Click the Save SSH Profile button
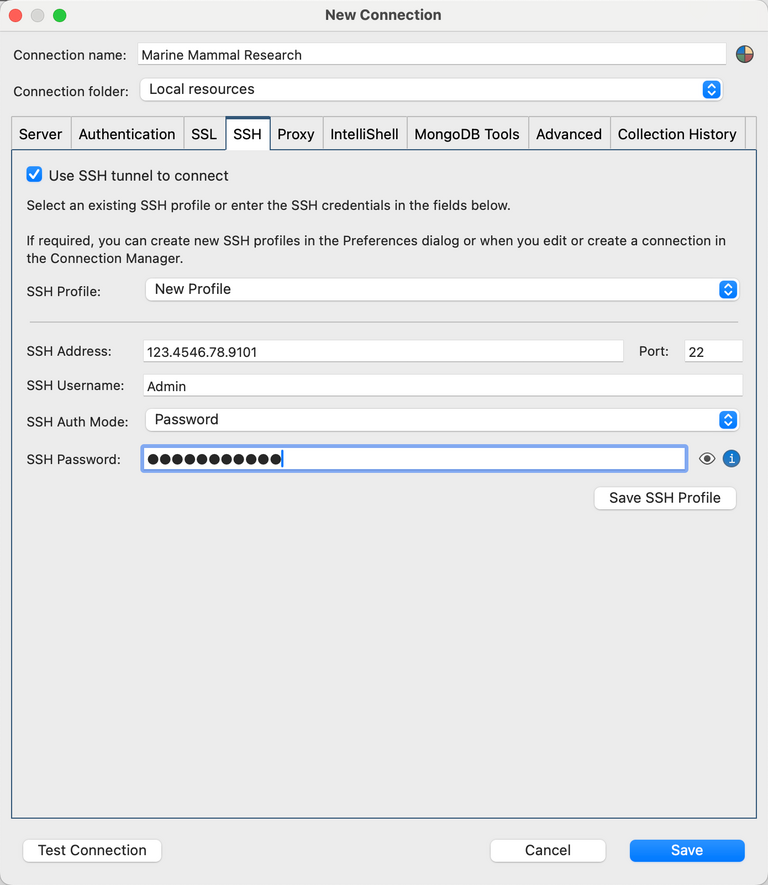The width and height of the screenshot is (768, 885). pos(664,497)
